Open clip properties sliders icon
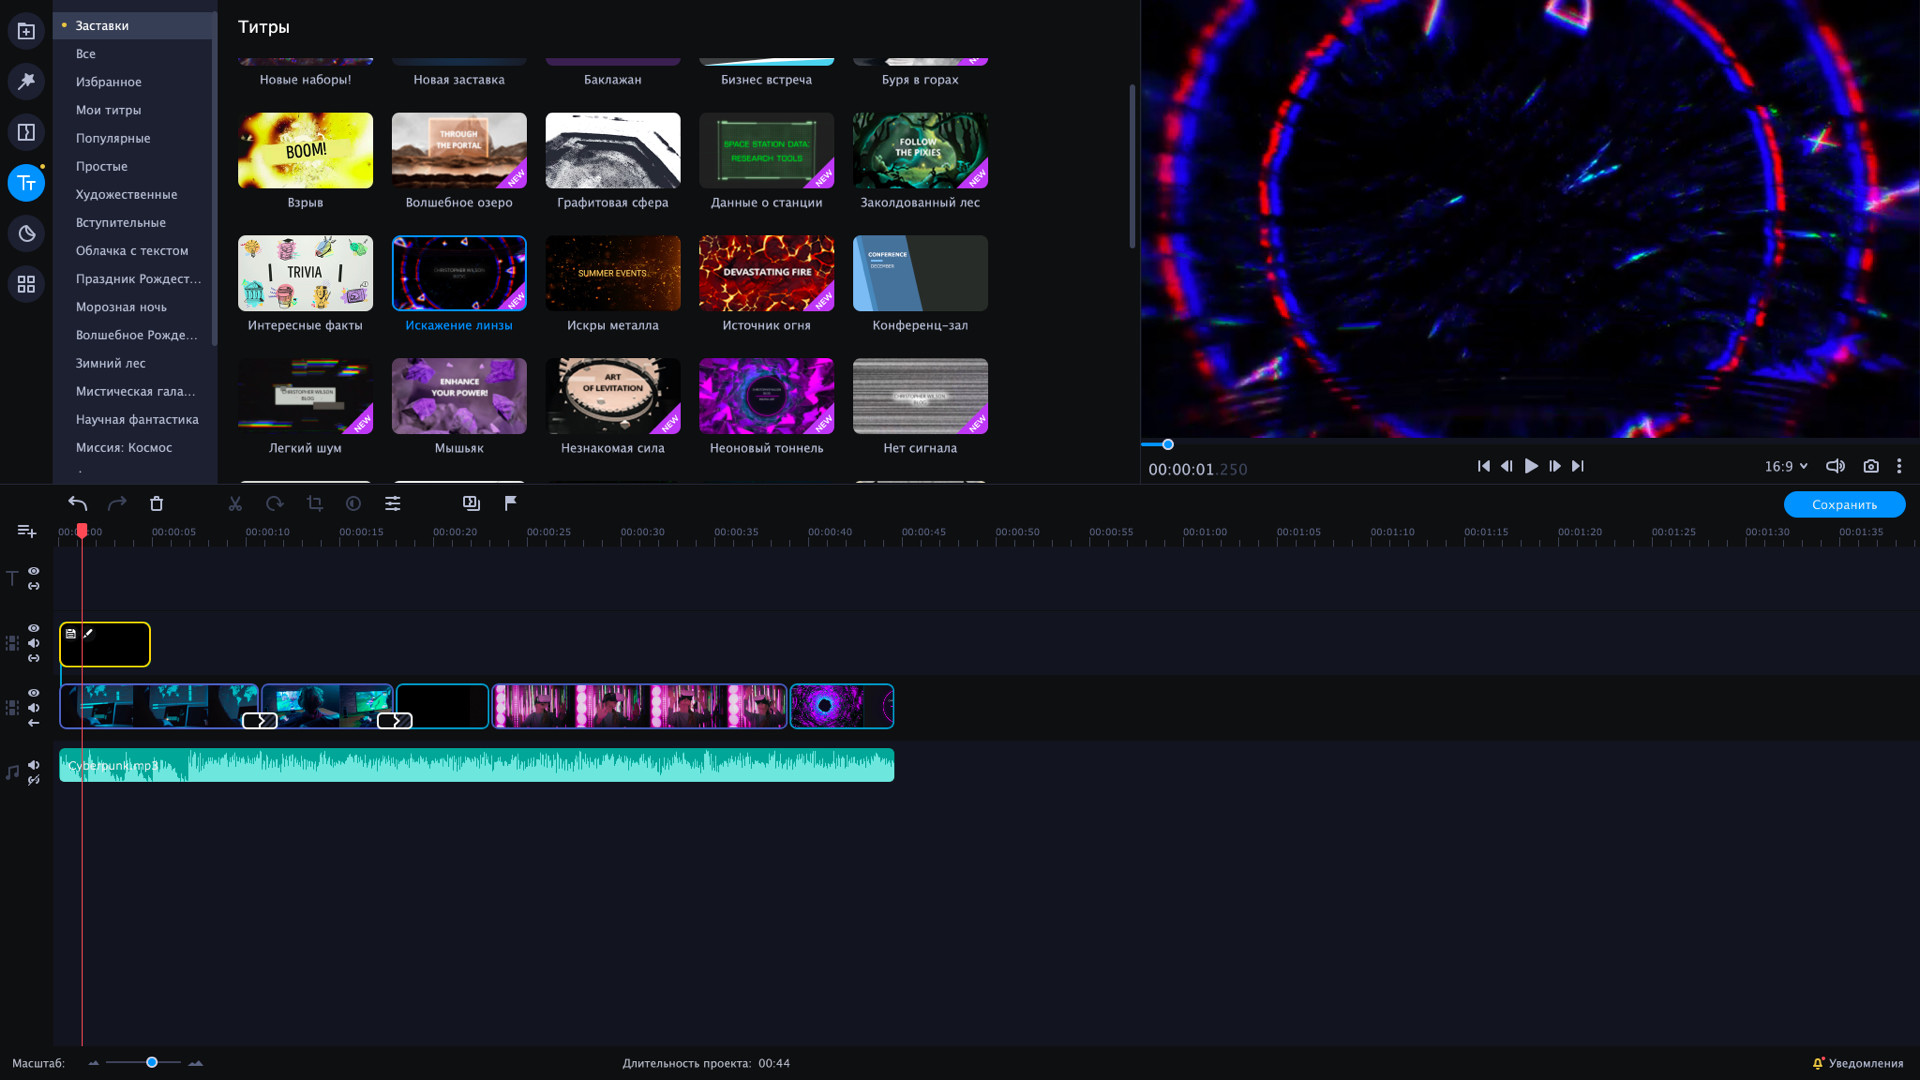1920x1080 pixels. point(393,504)
